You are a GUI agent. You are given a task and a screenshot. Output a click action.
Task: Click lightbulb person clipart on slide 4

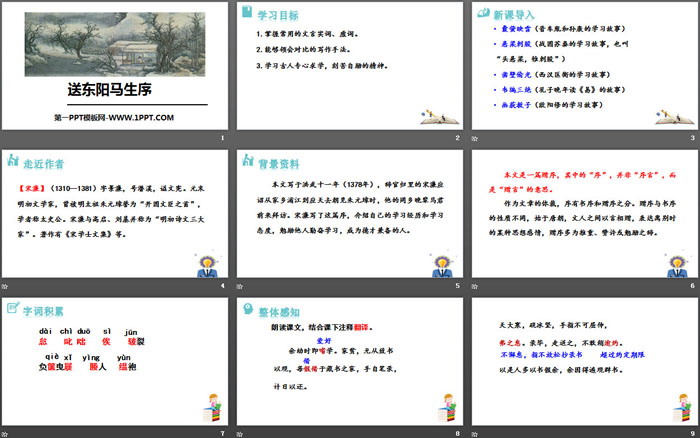(207, 265)
